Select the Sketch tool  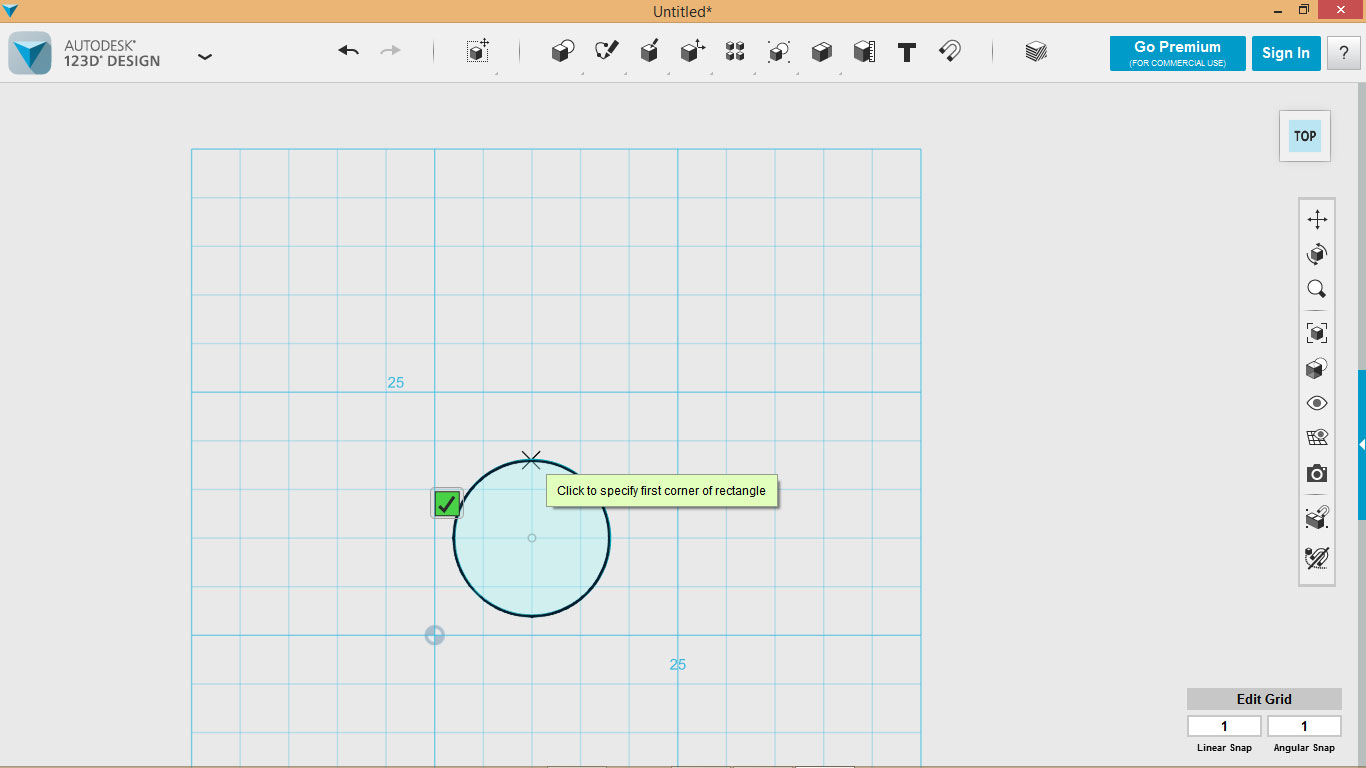(x=605, y=52)
